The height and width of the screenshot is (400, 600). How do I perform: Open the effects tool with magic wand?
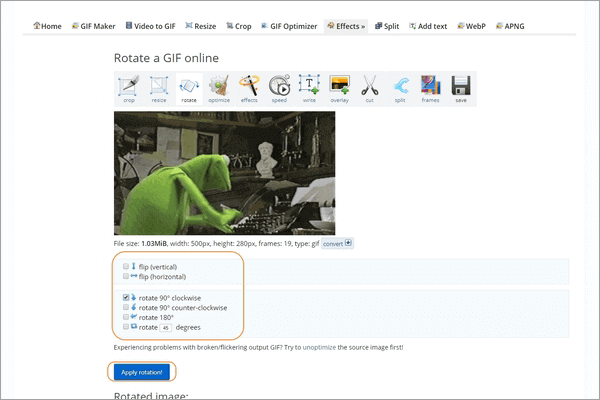click(x=249, y=89)
